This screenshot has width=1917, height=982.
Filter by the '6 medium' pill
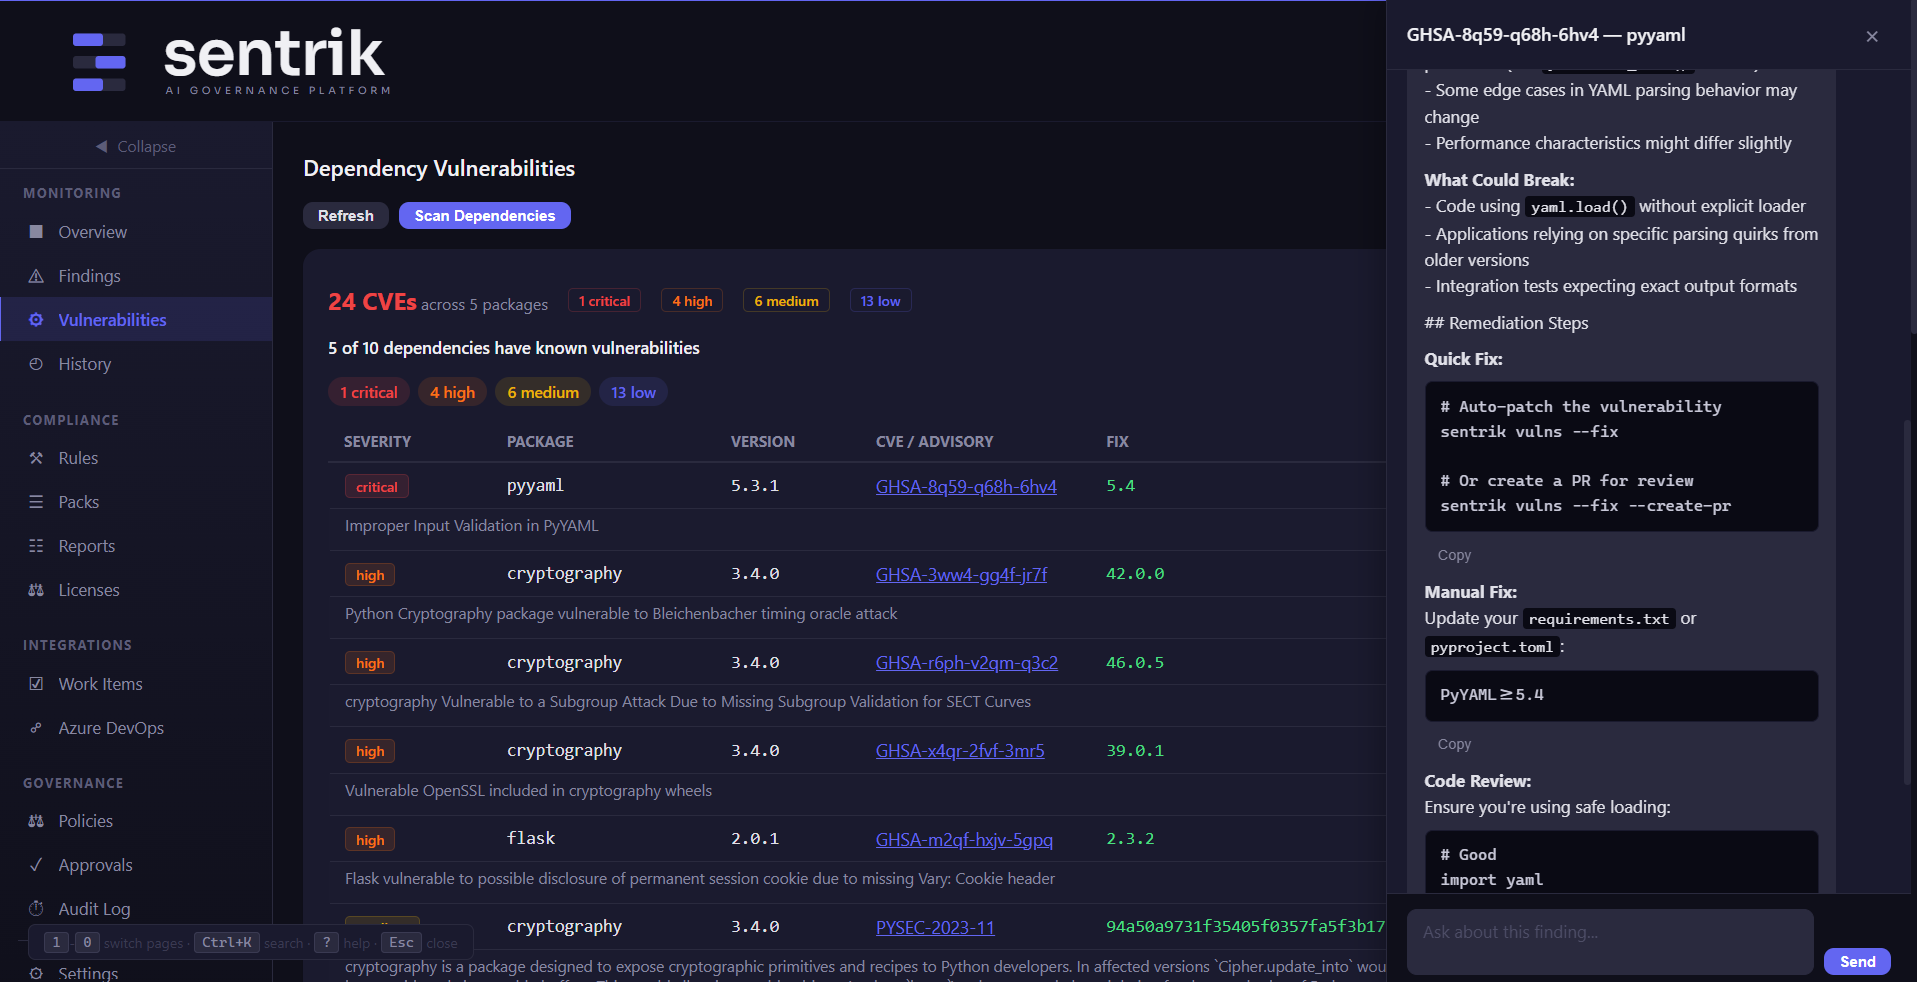coord(543,392)
